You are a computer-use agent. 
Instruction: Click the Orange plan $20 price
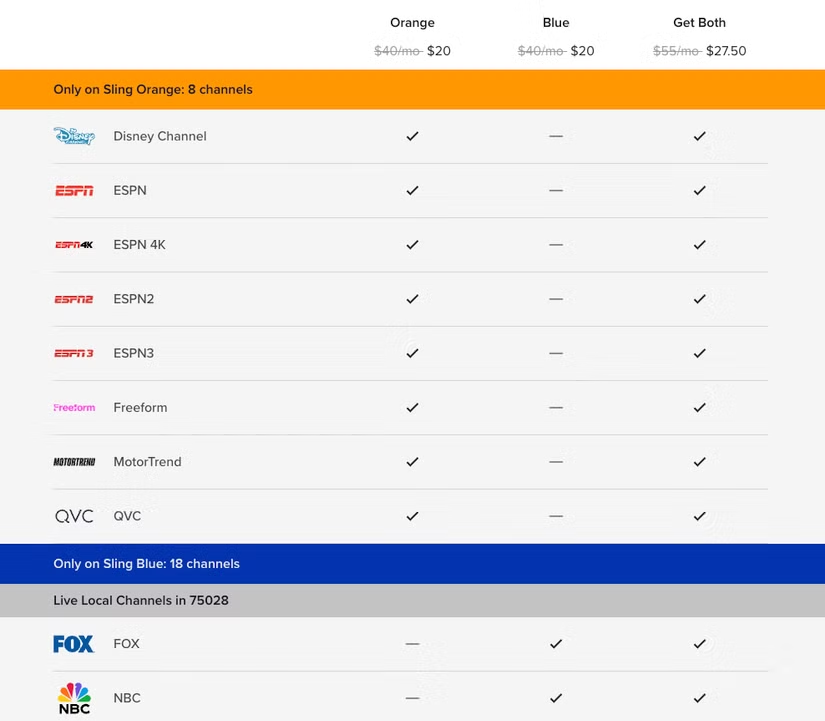click(x=439, y=51)
